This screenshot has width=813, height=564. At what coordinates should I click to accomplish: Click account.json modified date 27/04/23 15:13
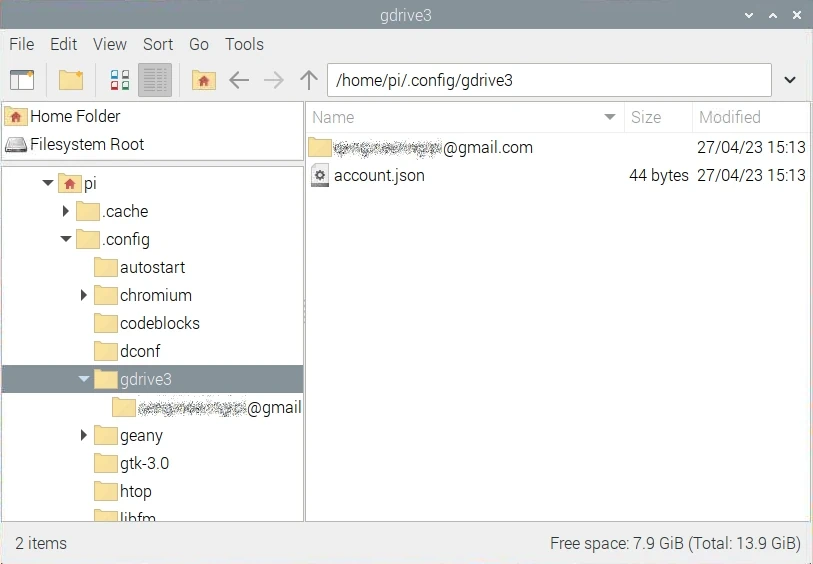tap(751, 175)
